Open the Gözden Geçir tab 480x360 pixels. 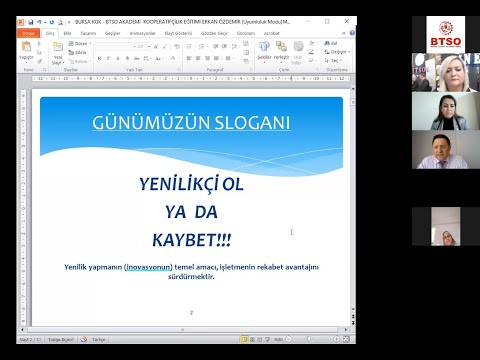(x=214, y=33)
